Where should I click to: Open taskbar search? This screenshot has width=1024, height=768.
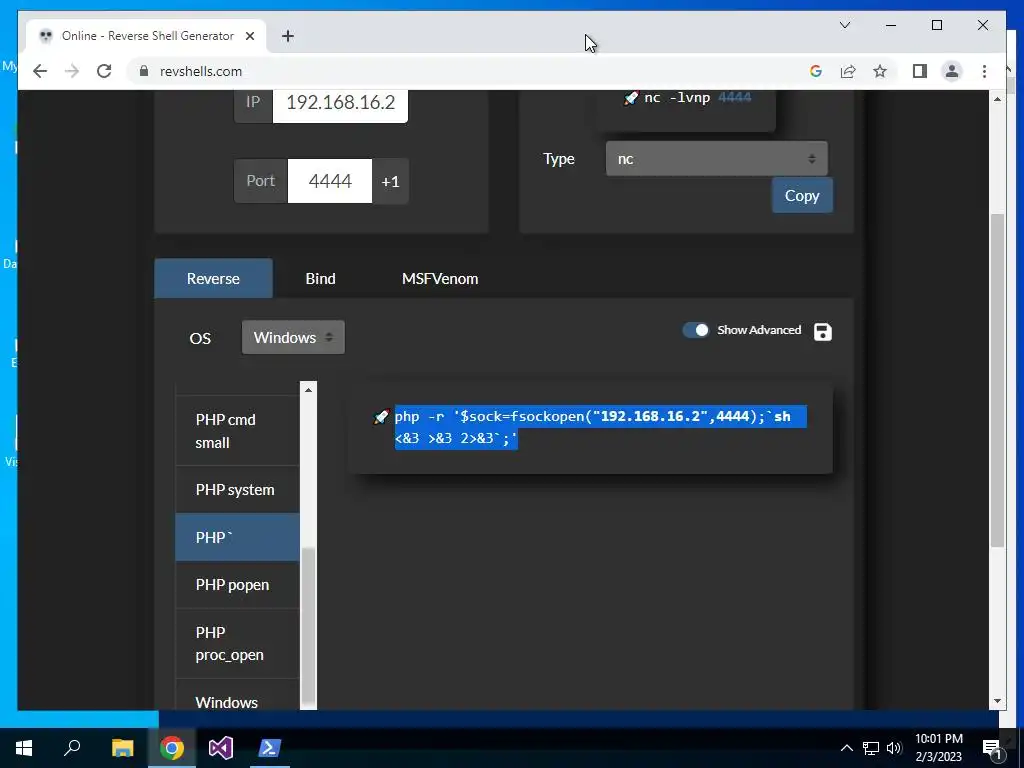72,748
